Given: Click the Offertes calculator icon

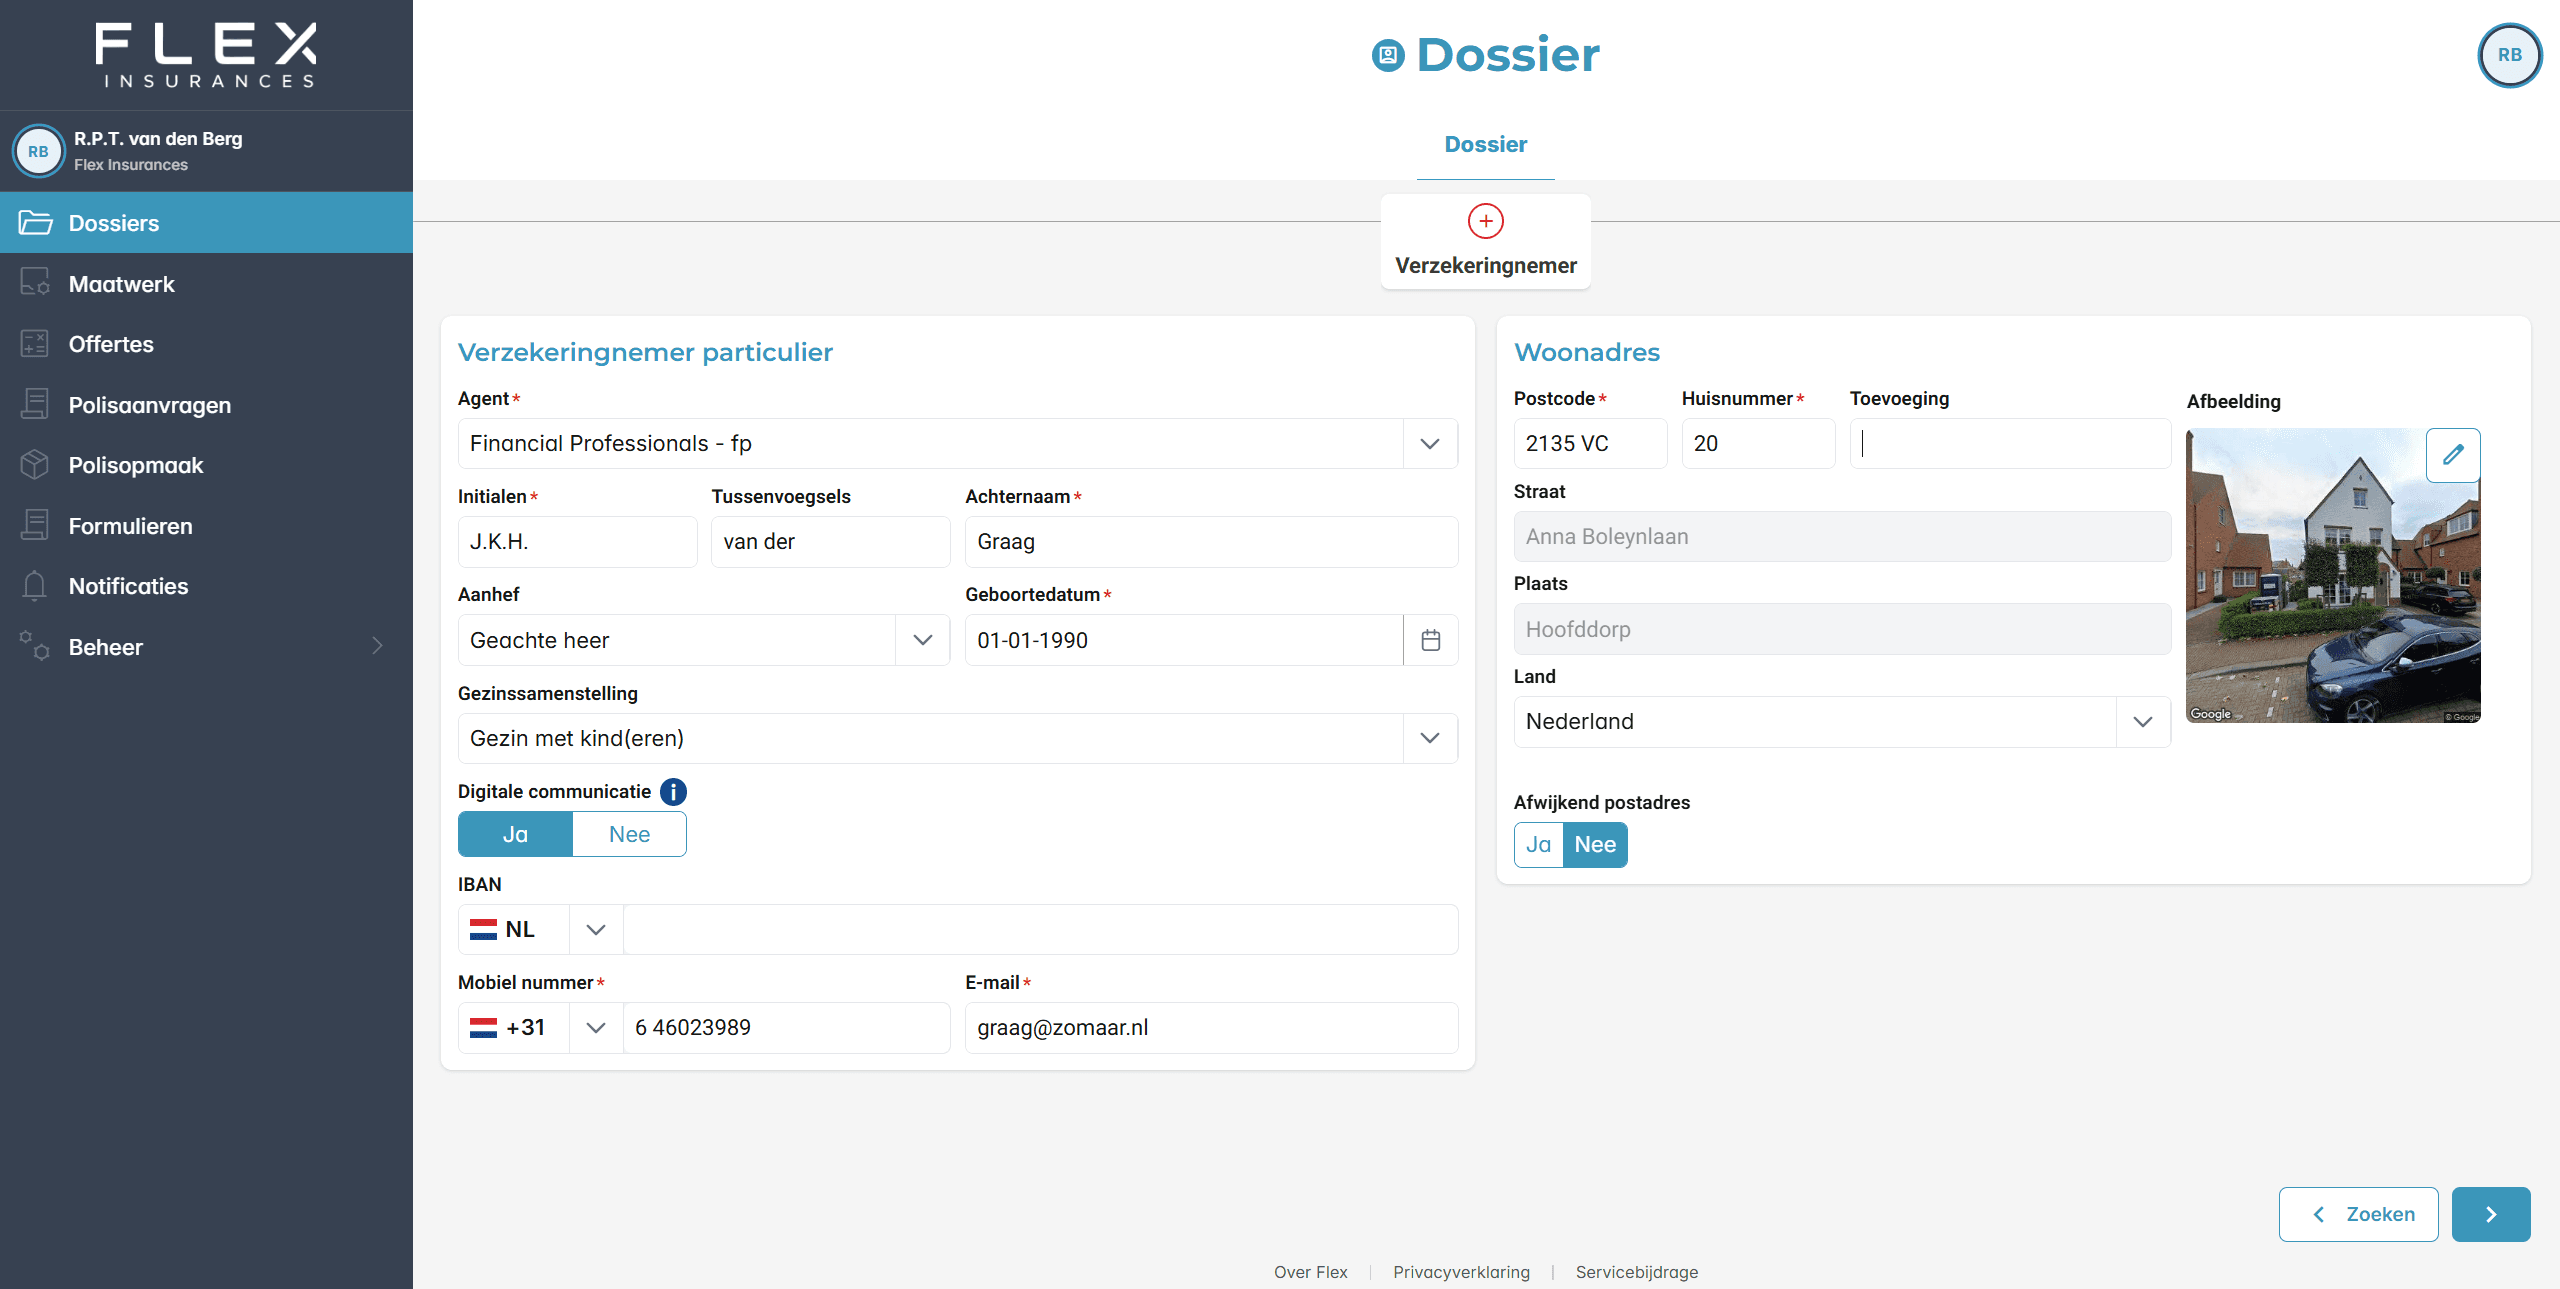Looking at the screenshot, I should pyautogui.click(x=35, y=344).
